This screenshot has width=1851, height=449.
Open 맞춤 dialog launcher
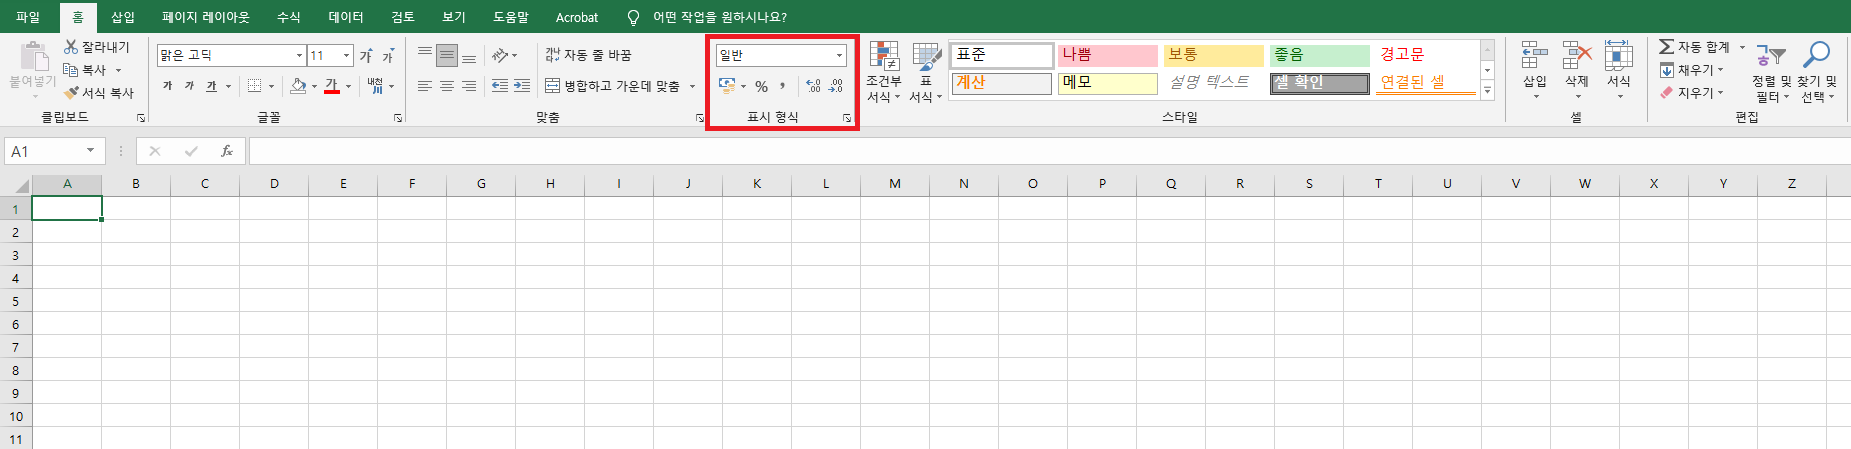699,118
